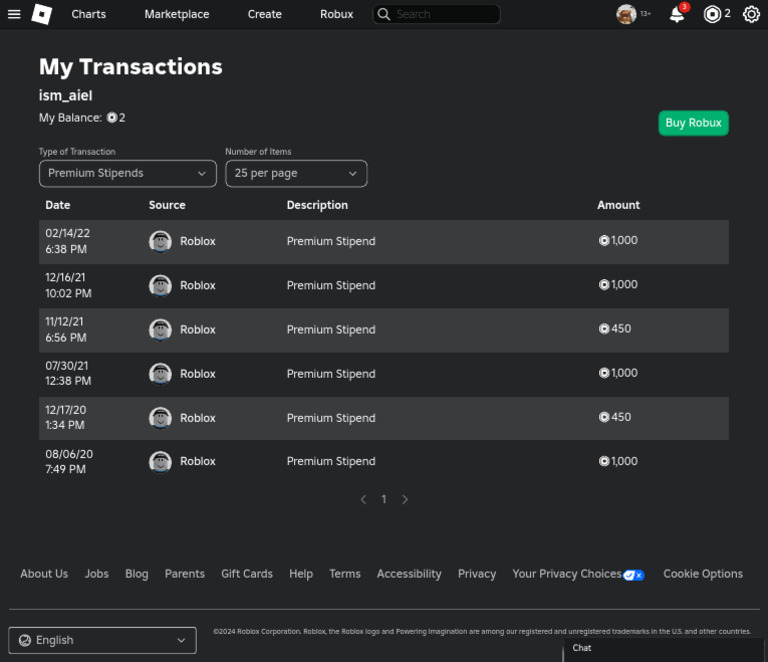Open the Charts menu
The height and width of the screenshot is (662, 768).
click(x=89, y=14)
